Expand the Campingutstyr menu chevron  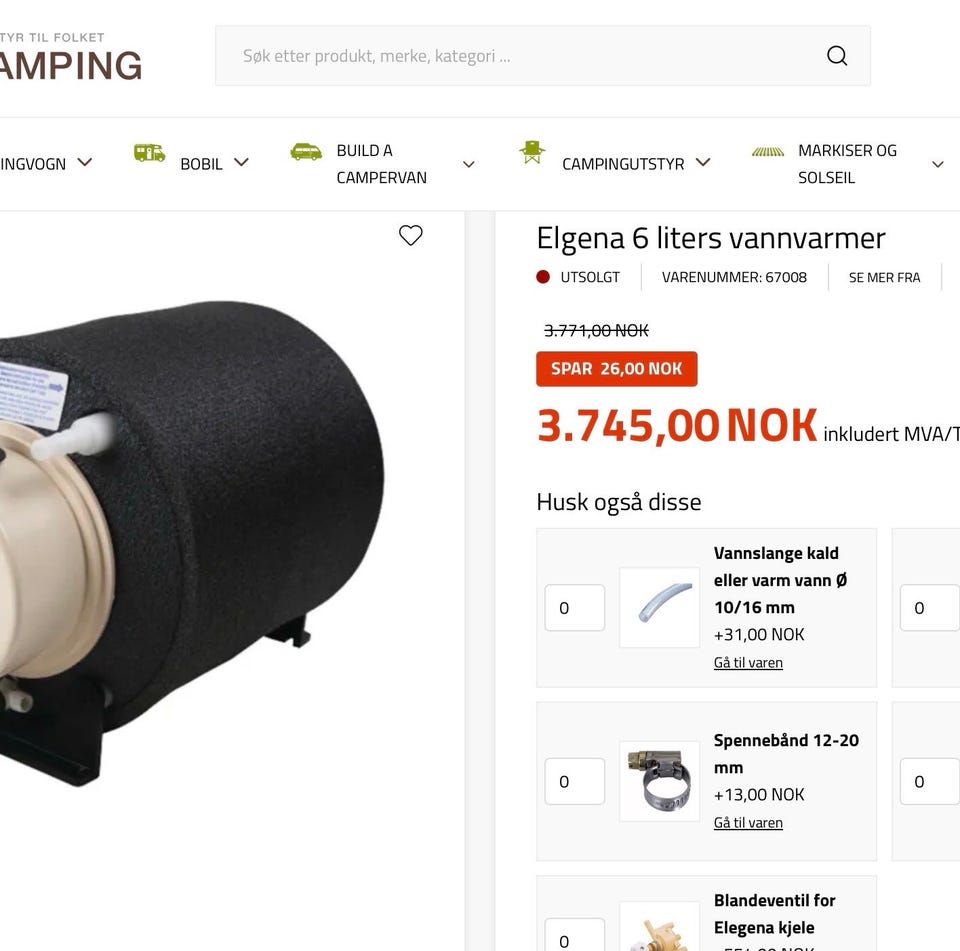click(703, 162)
